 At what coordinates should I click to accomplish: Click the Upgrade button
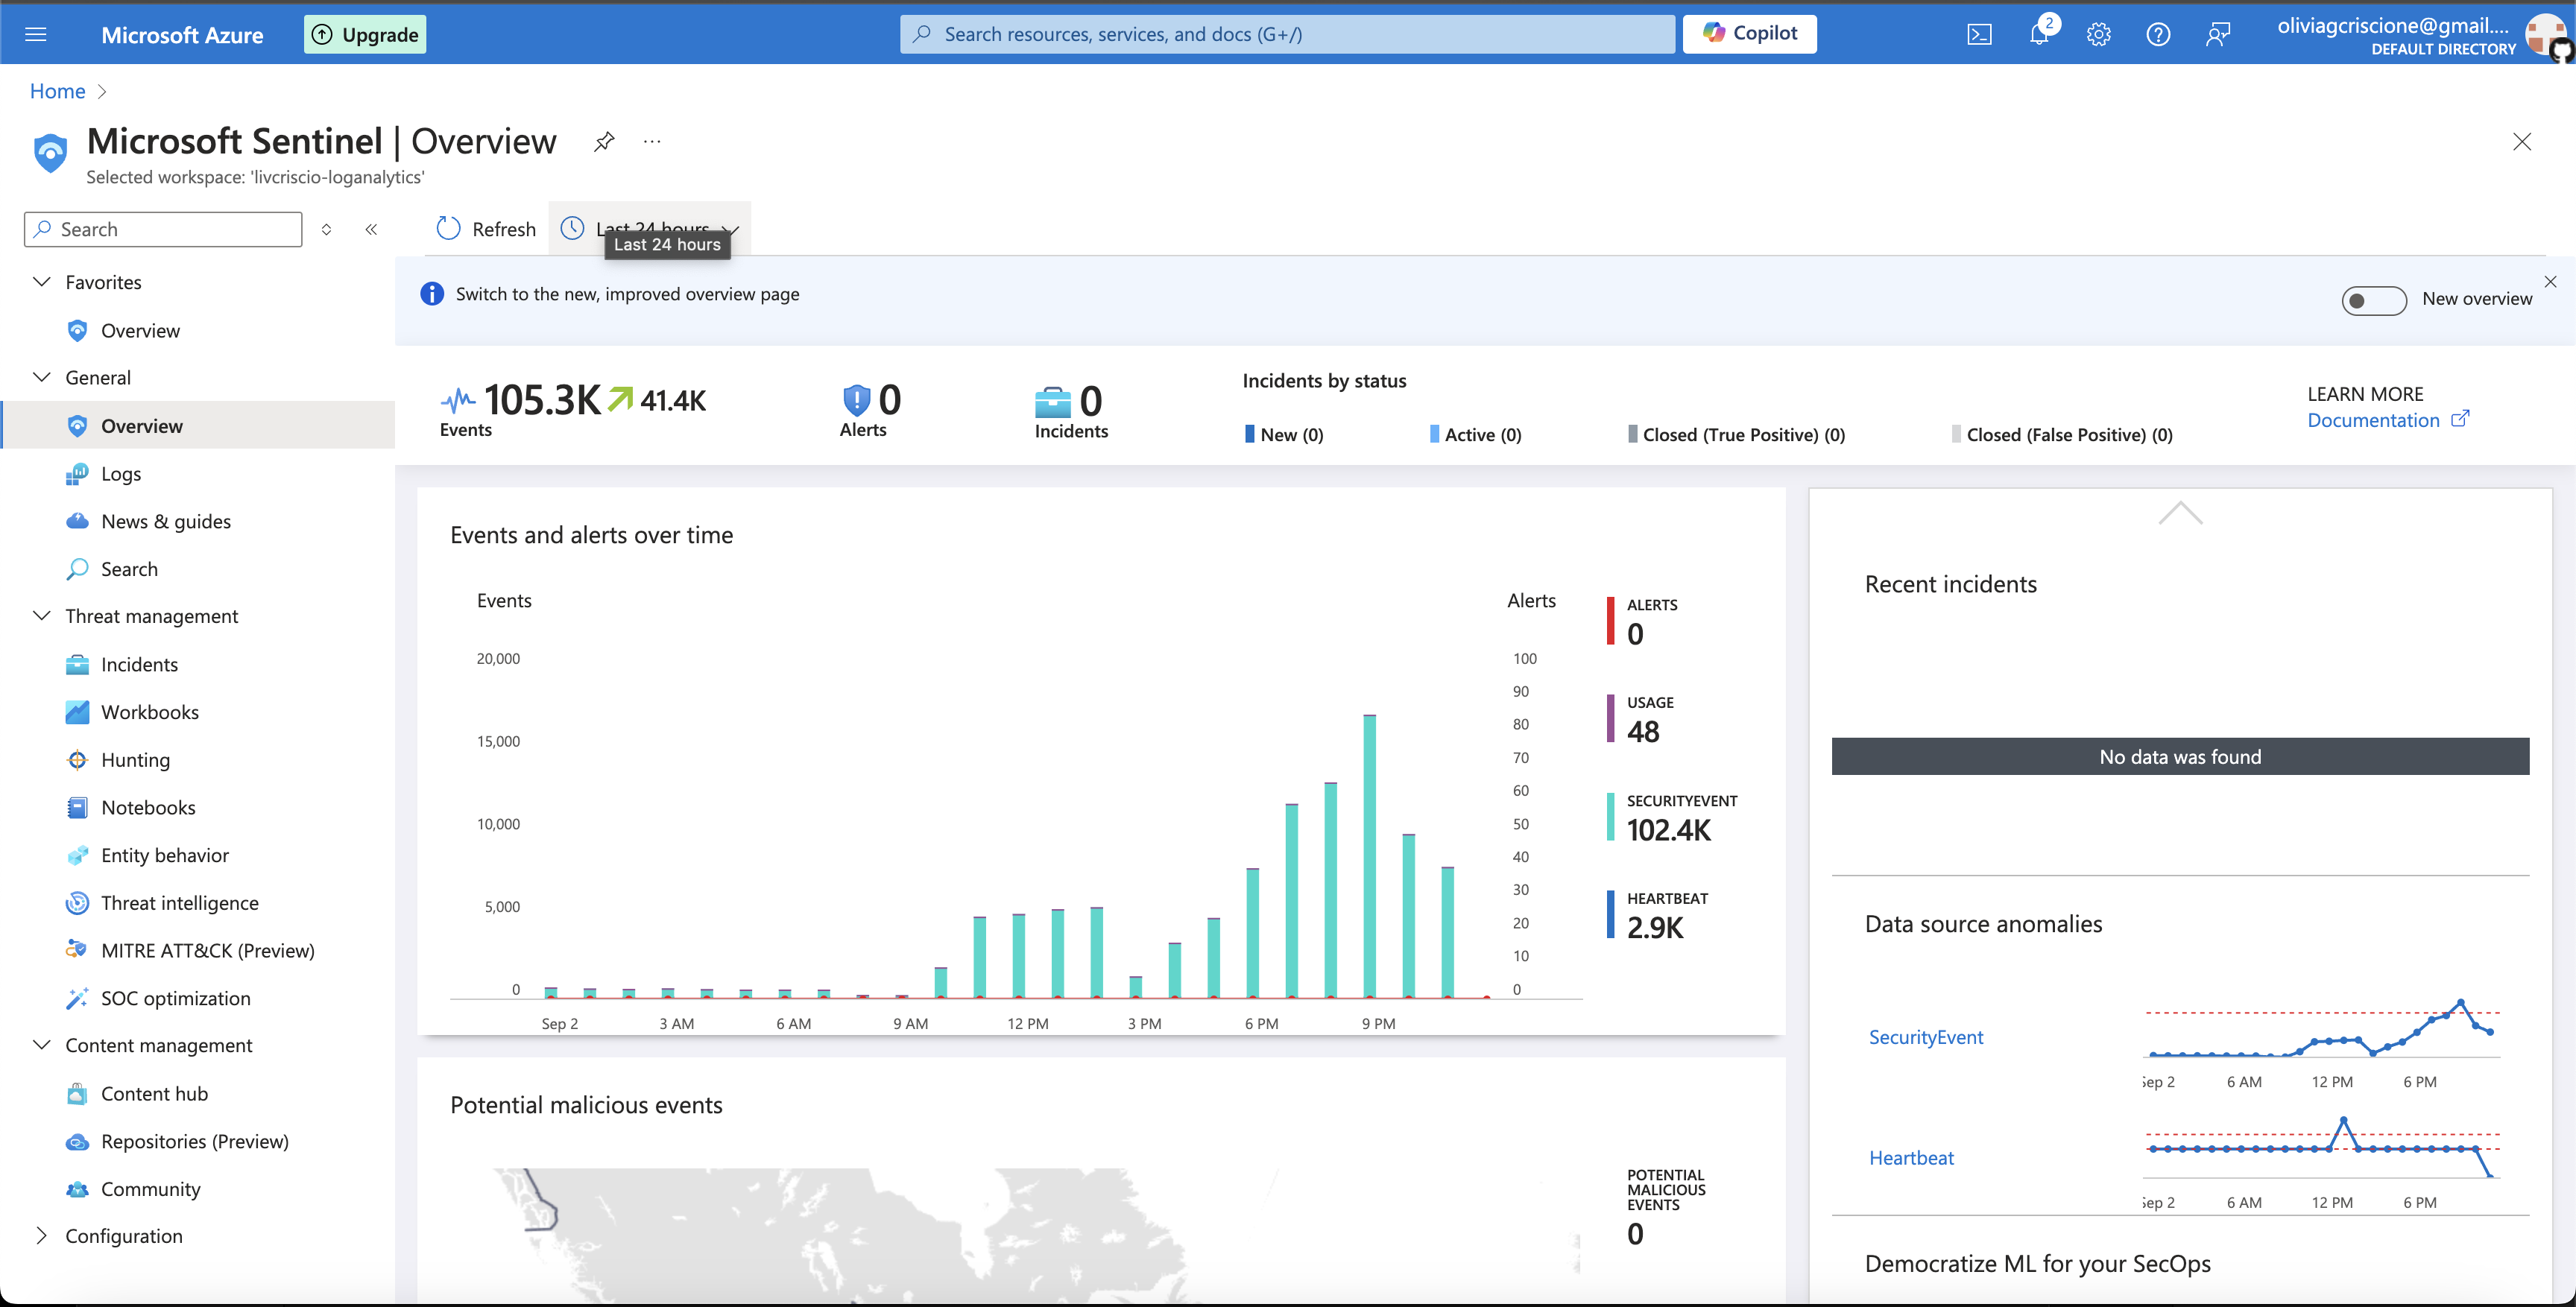[365, 35]
